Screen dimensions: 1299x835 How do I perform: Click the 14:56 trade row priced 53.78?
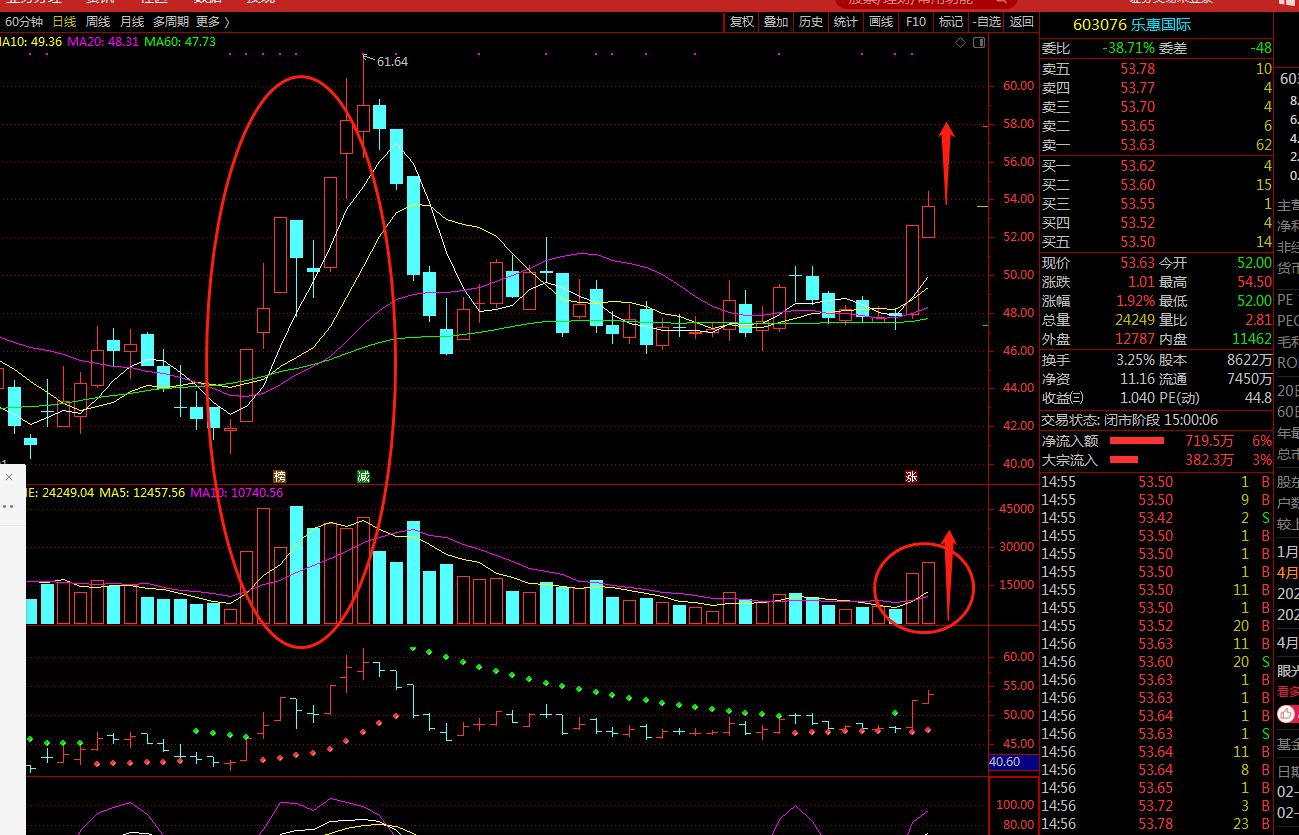click(1158, 824)
